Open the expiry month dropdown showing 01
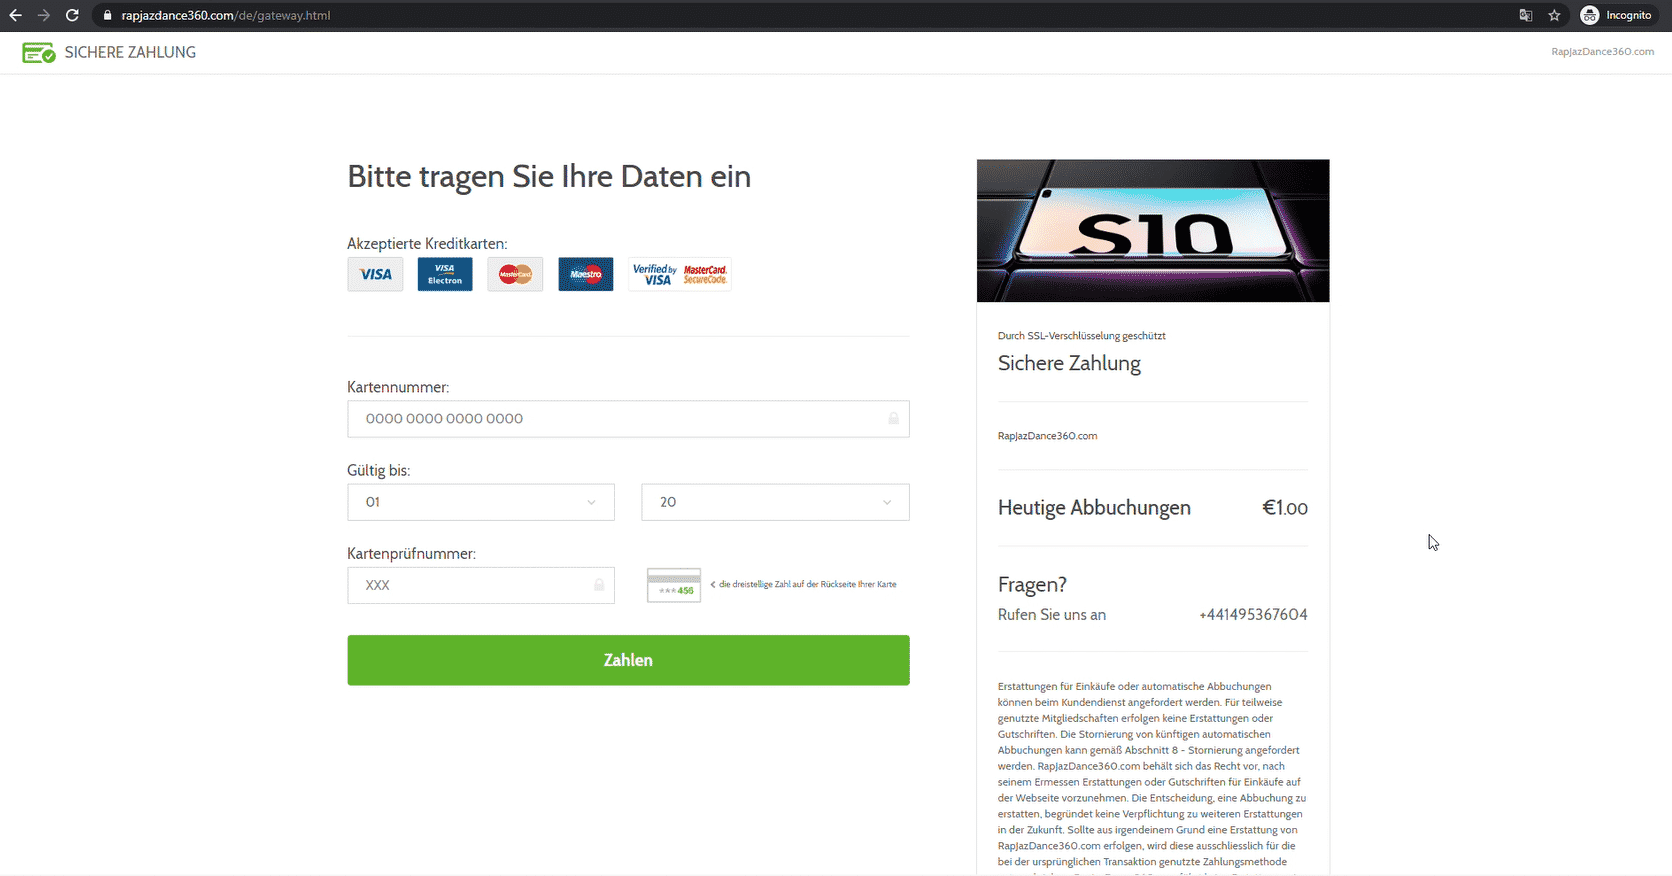This screenshot has height=876, width=1672. tap(481, 502)
